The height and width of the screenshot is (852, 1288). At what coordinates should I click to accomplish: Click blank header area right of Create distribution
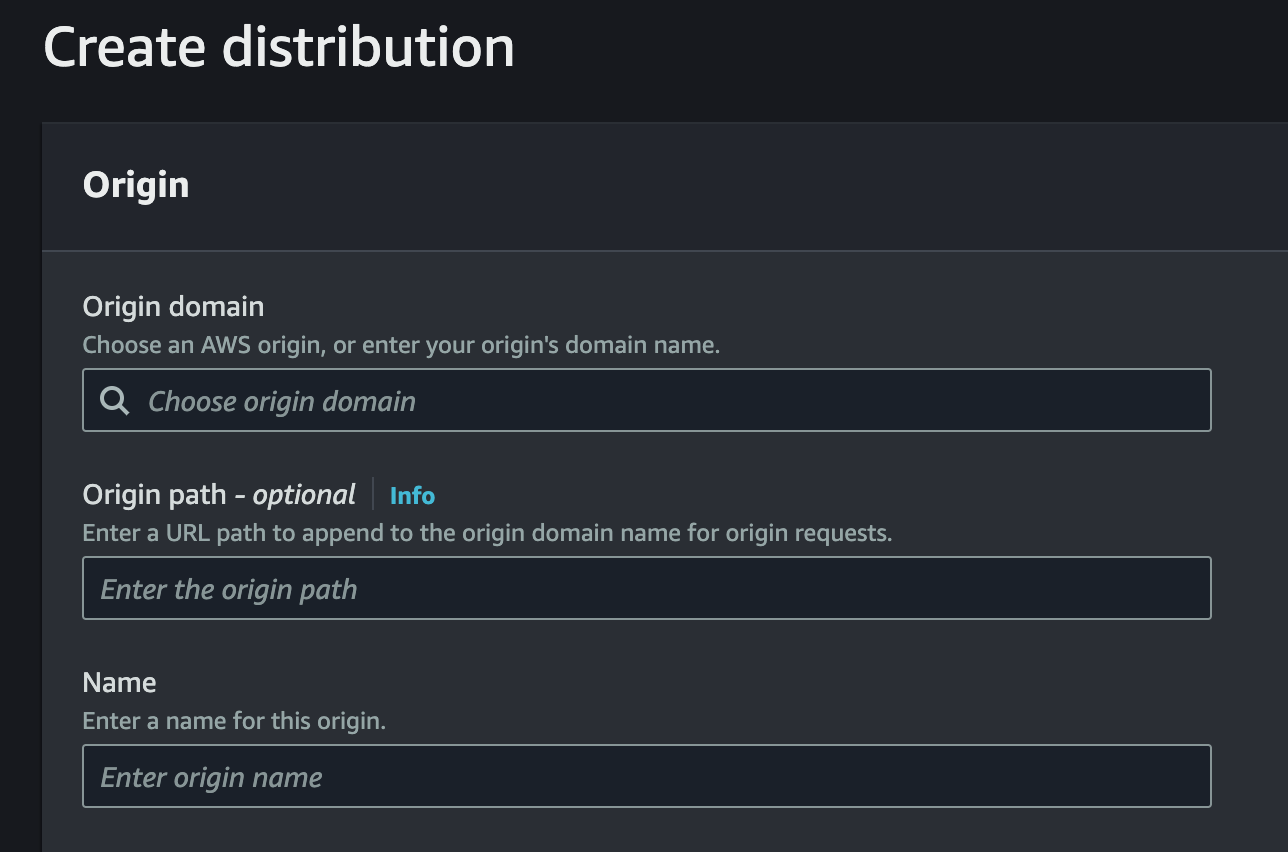point(900,50)
